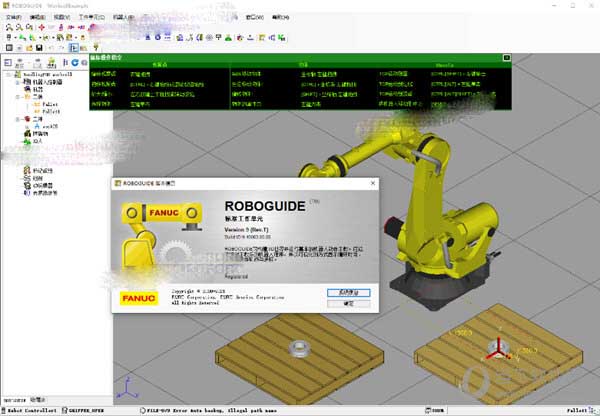Image resolution: width=600 pixels, height=416 pixels.
Task: Click the highlighted pointer tool in third toolbar row
Action: point(73,48)
